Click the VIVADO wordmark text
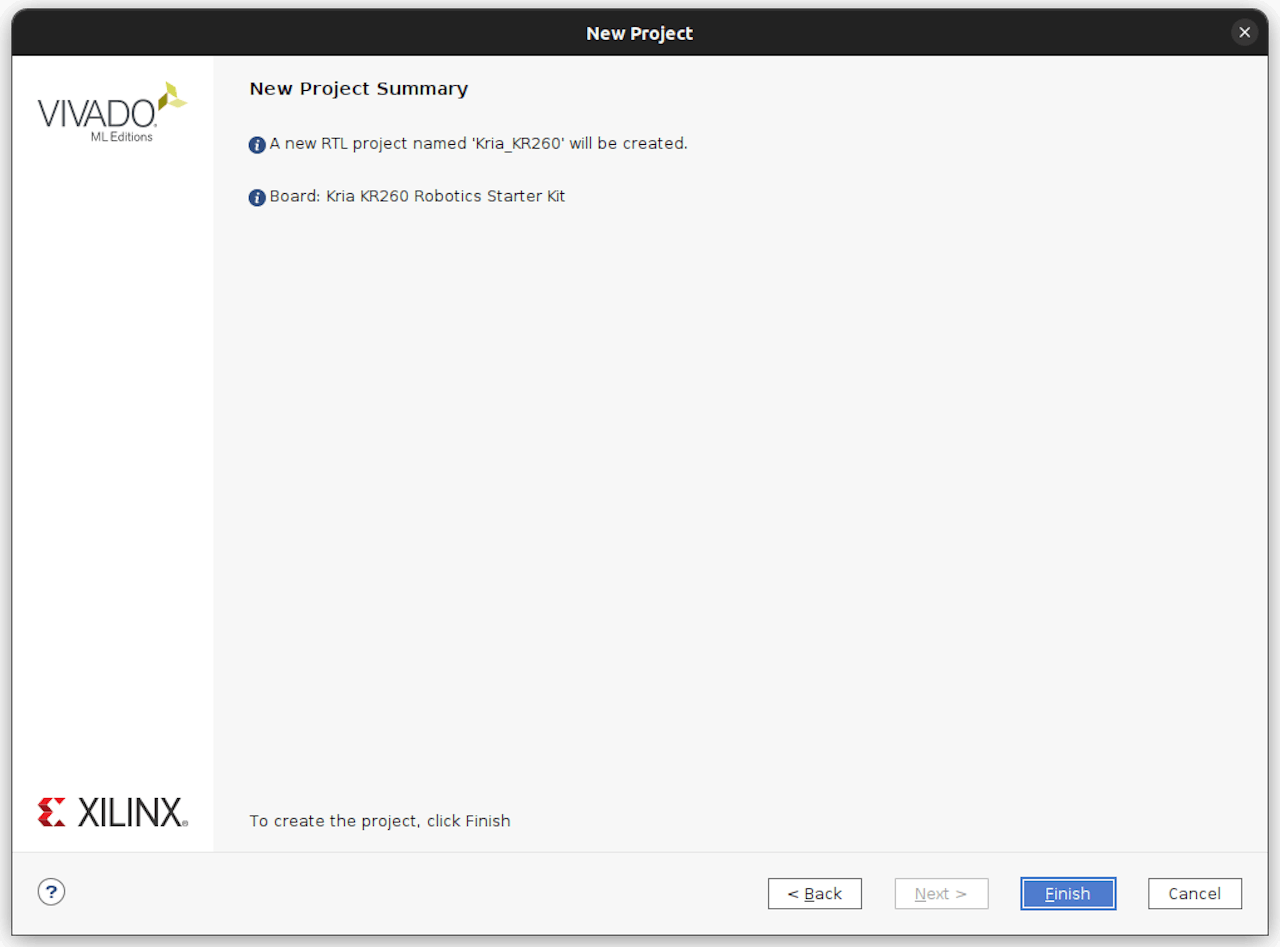Screen dimensions: 1280x947 click(96, 113)
